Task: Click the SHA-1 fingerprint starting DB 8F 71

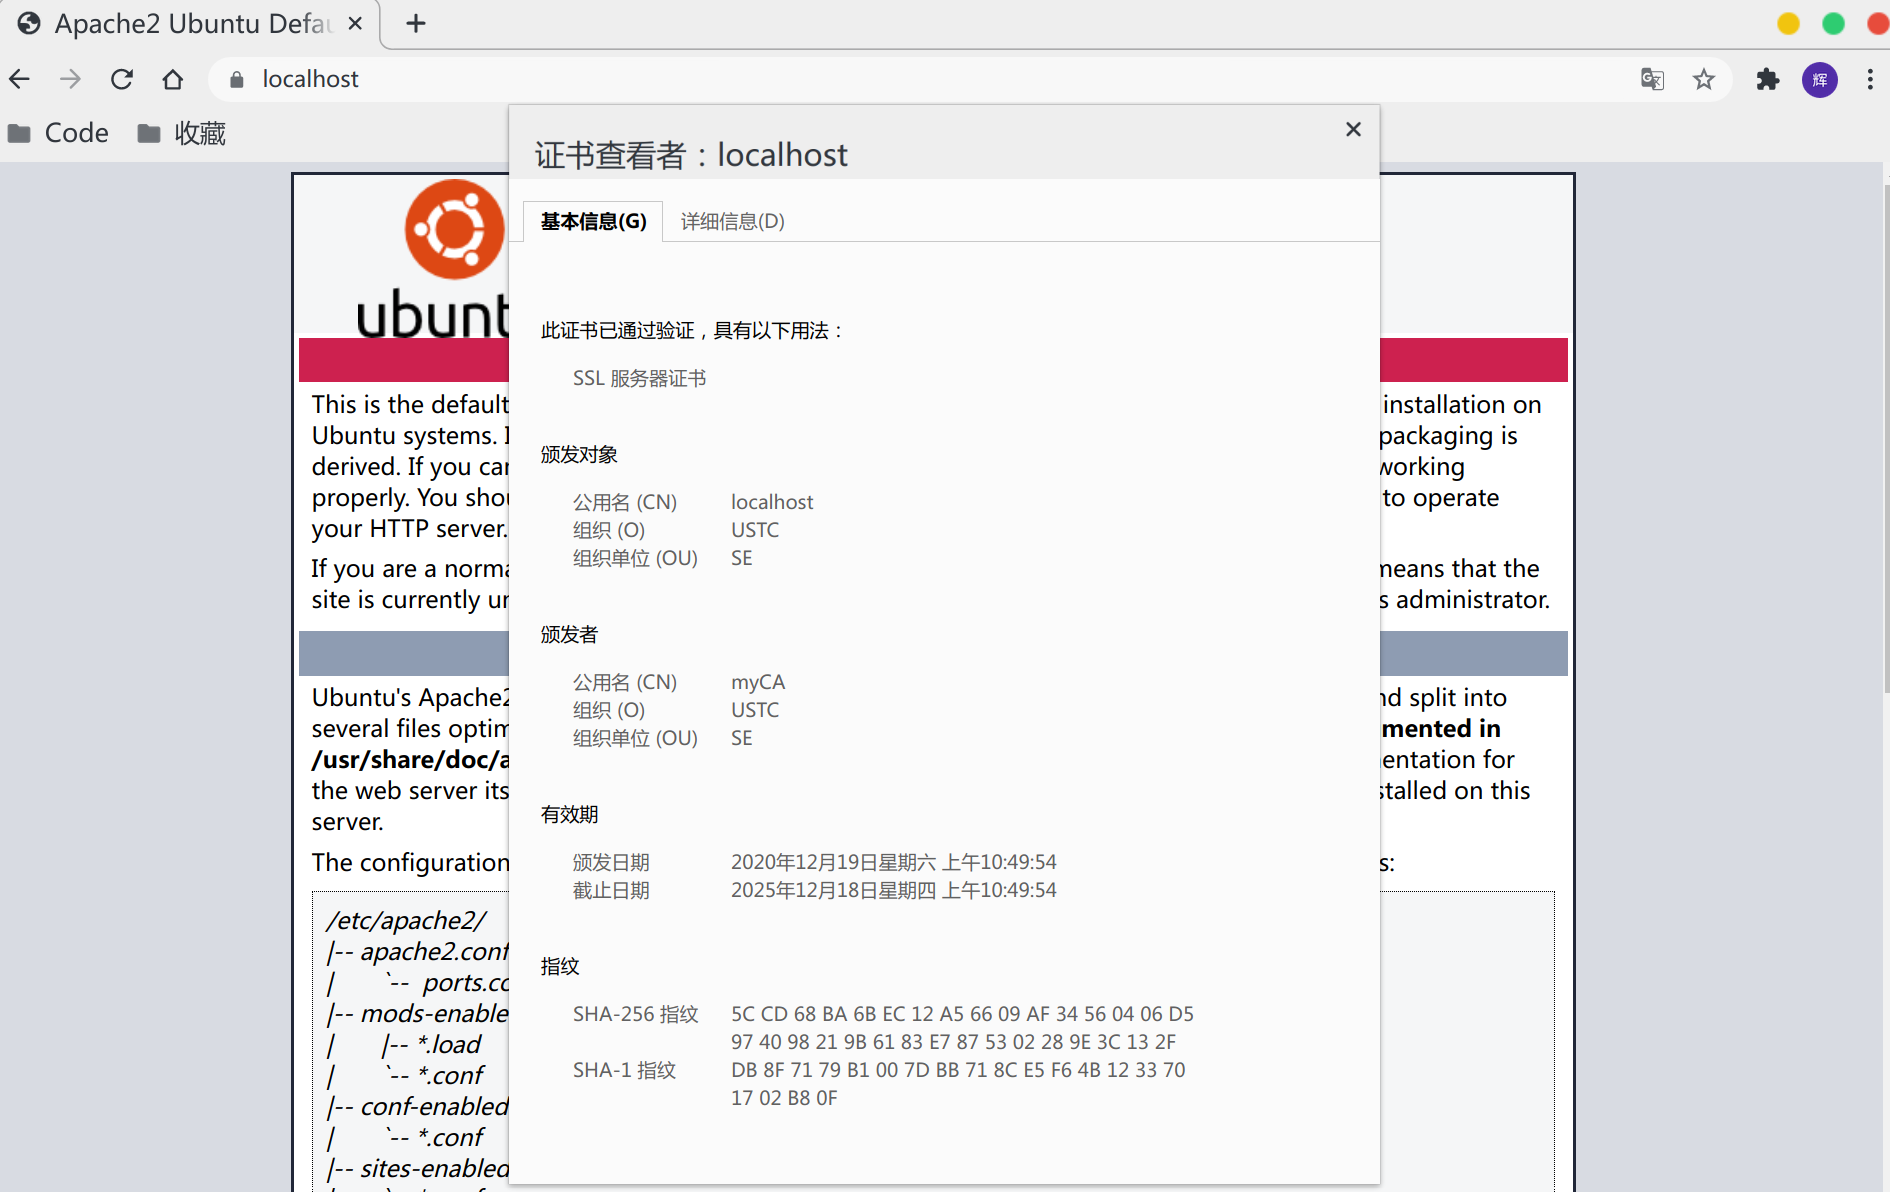Action: coord(958,1084)
